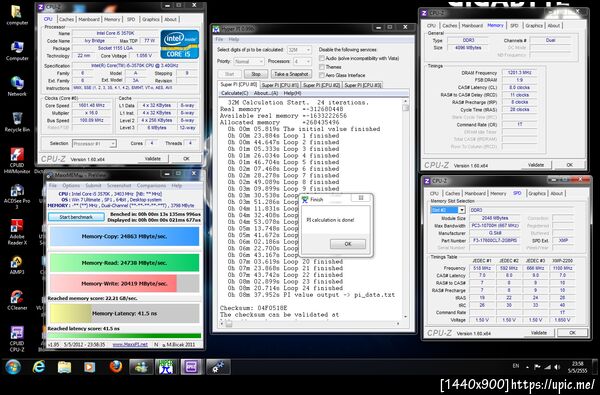The height and width of the screenshot is (395, 600).
Task: Toggle the Aero Glass Interface checkbox
Action: tap(322, 75)
